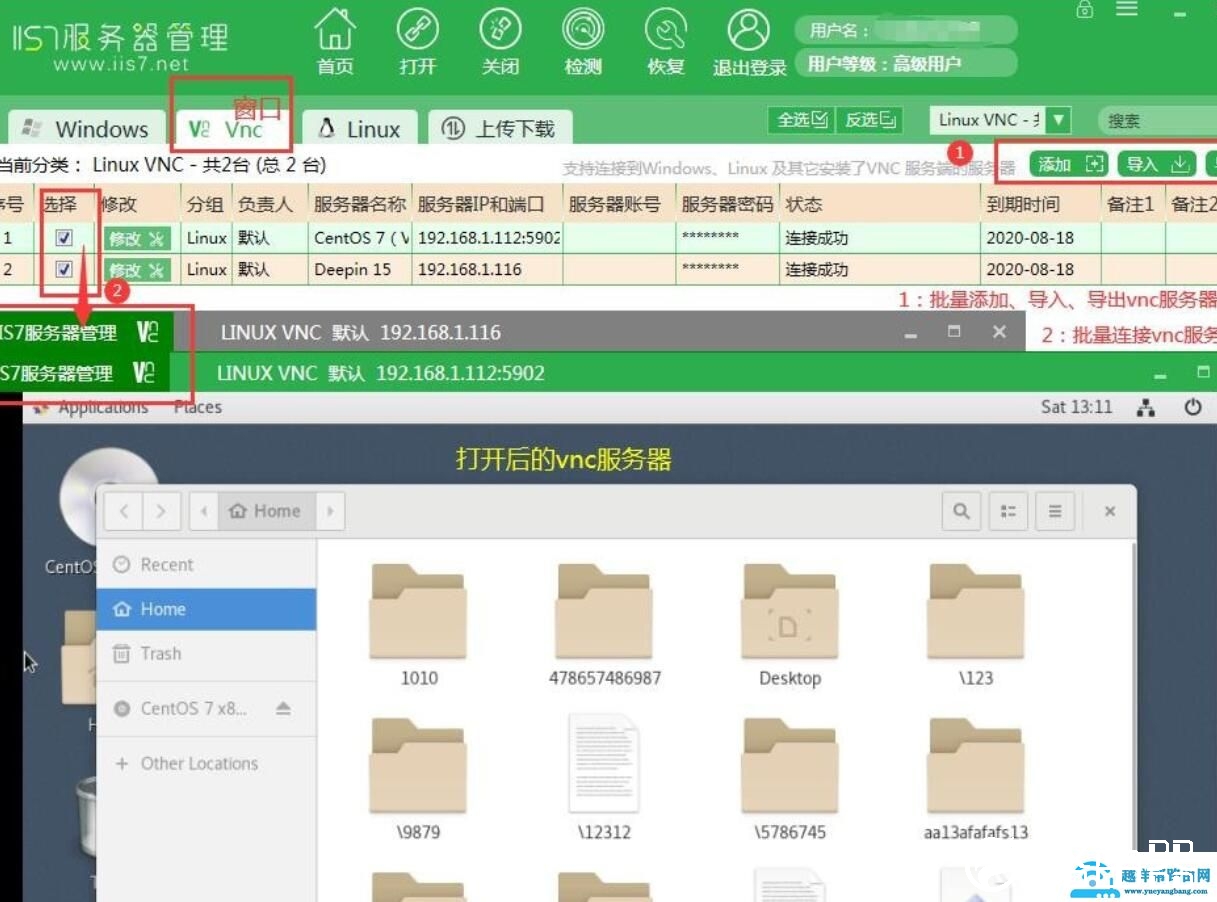Open the 首页 home icon
This screenshot has width=1217, height=902.
pyautogui.click(x=335, y=41)
